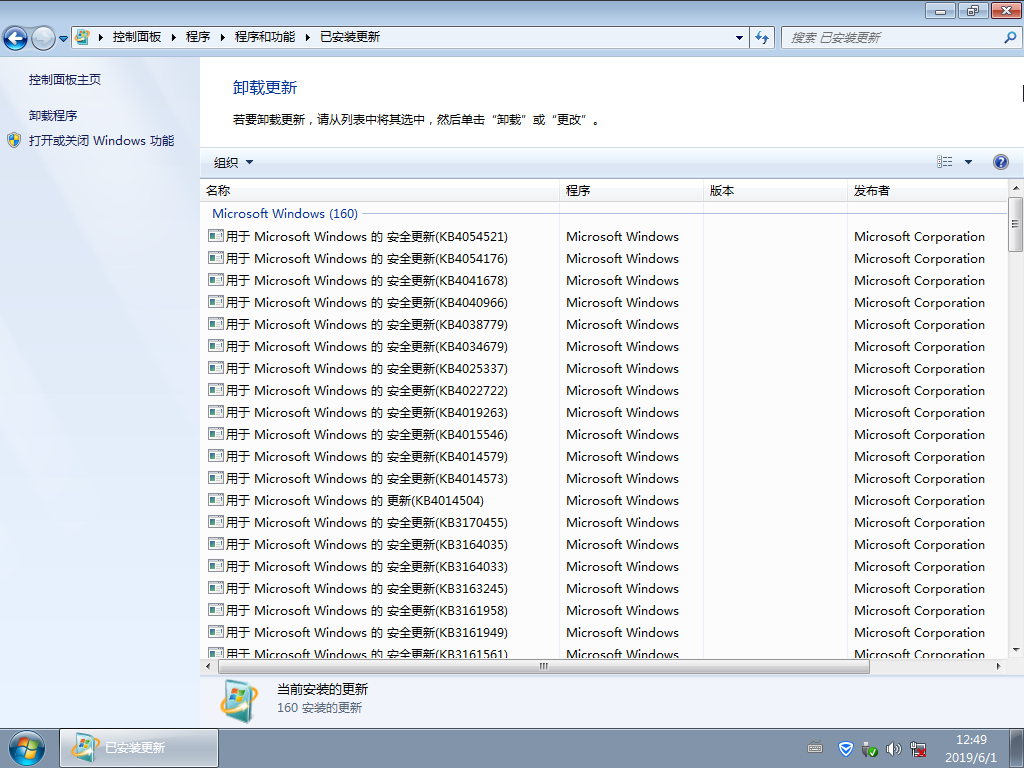The width and height of the screenshot is (1024, 768).
Task: Click the icon of update KB3170455
Action: point(216,522)
